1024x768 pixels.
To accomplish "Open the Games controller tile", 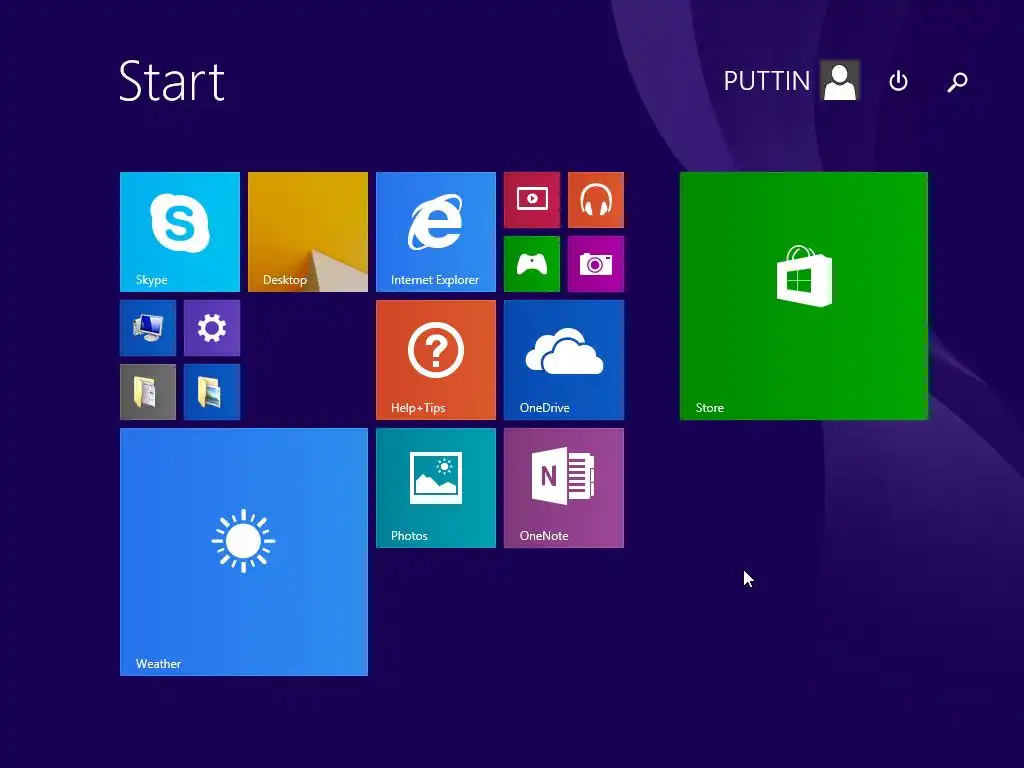I will pyautogui.click(x=532, y=264).
